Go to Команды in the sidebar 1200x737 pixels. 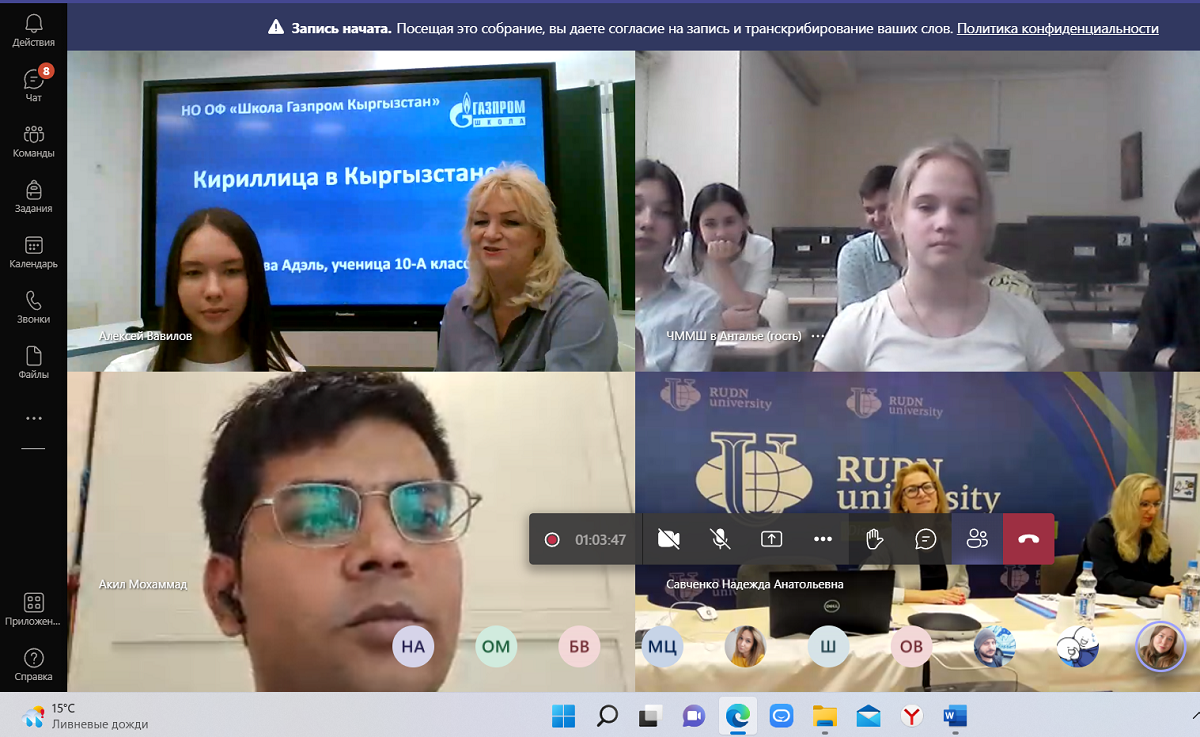33,141
